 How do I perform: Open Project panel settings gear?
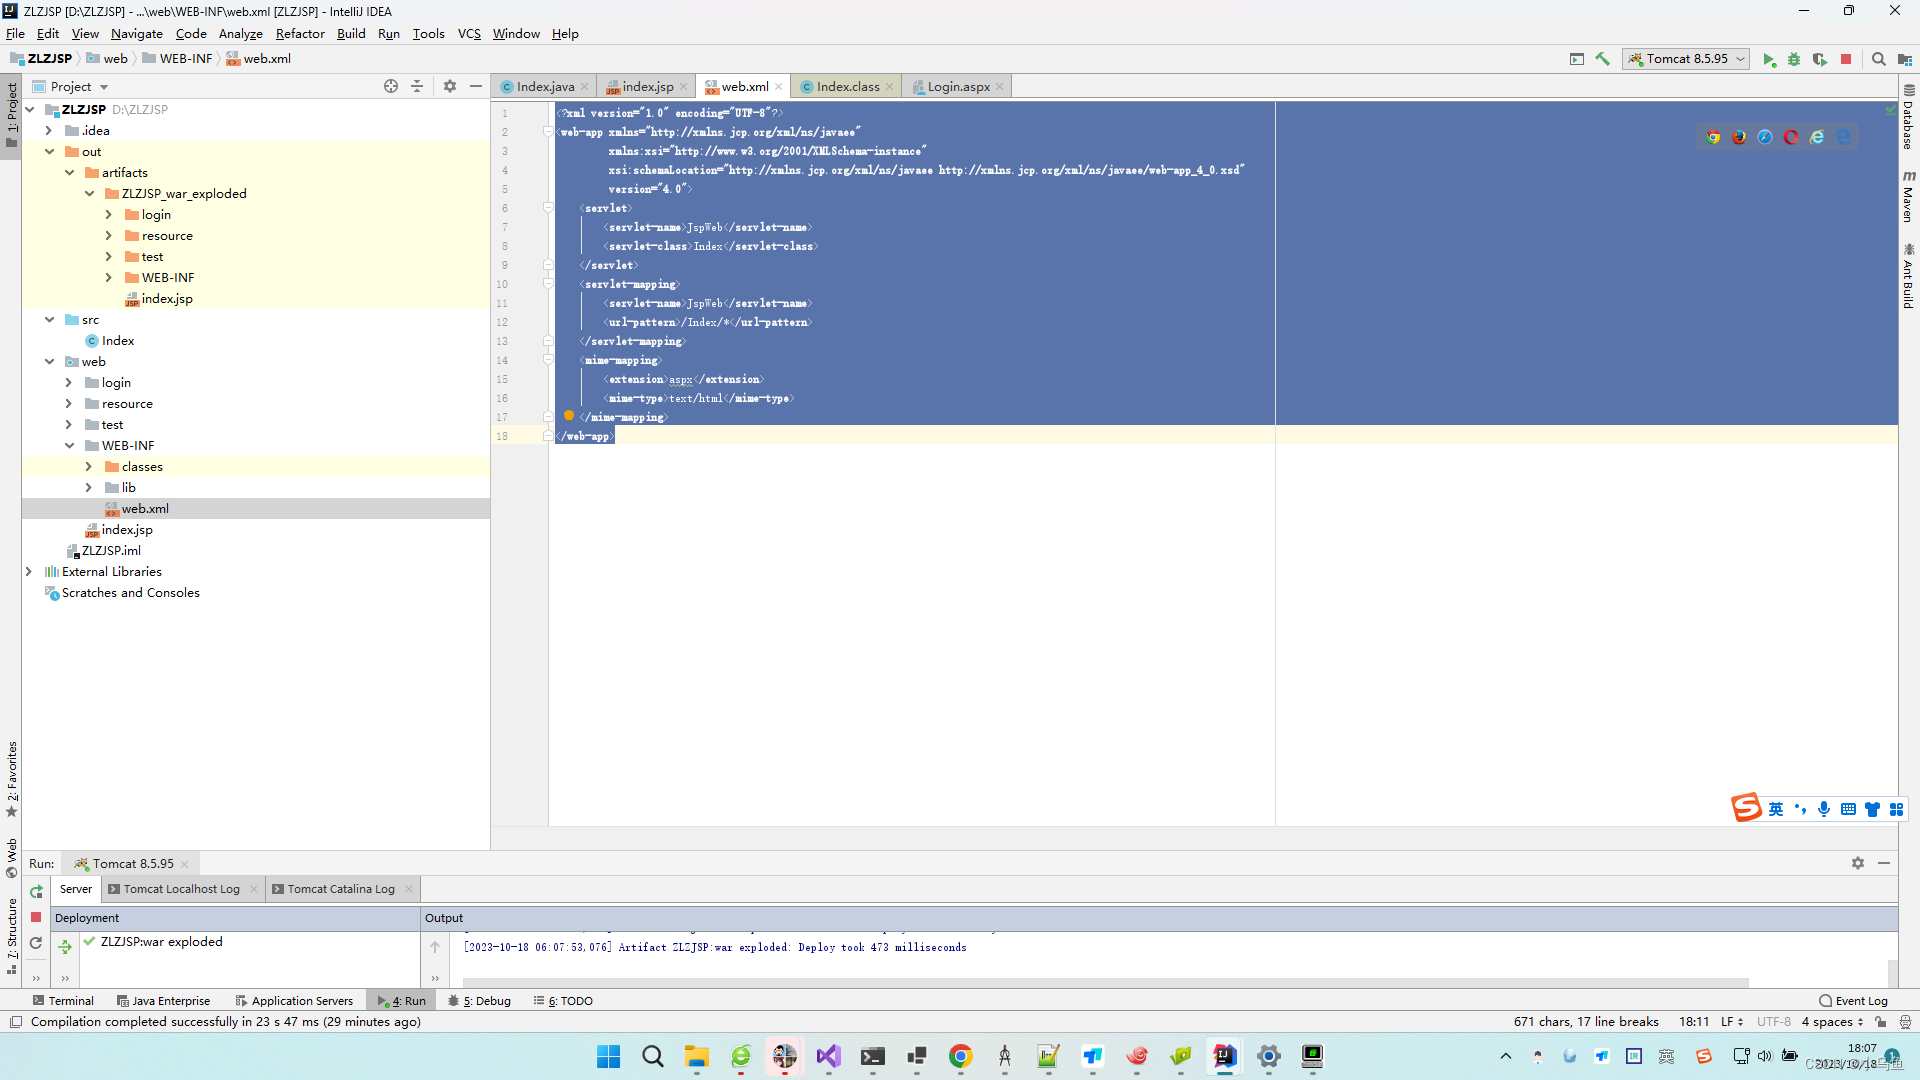click(450, 87)
